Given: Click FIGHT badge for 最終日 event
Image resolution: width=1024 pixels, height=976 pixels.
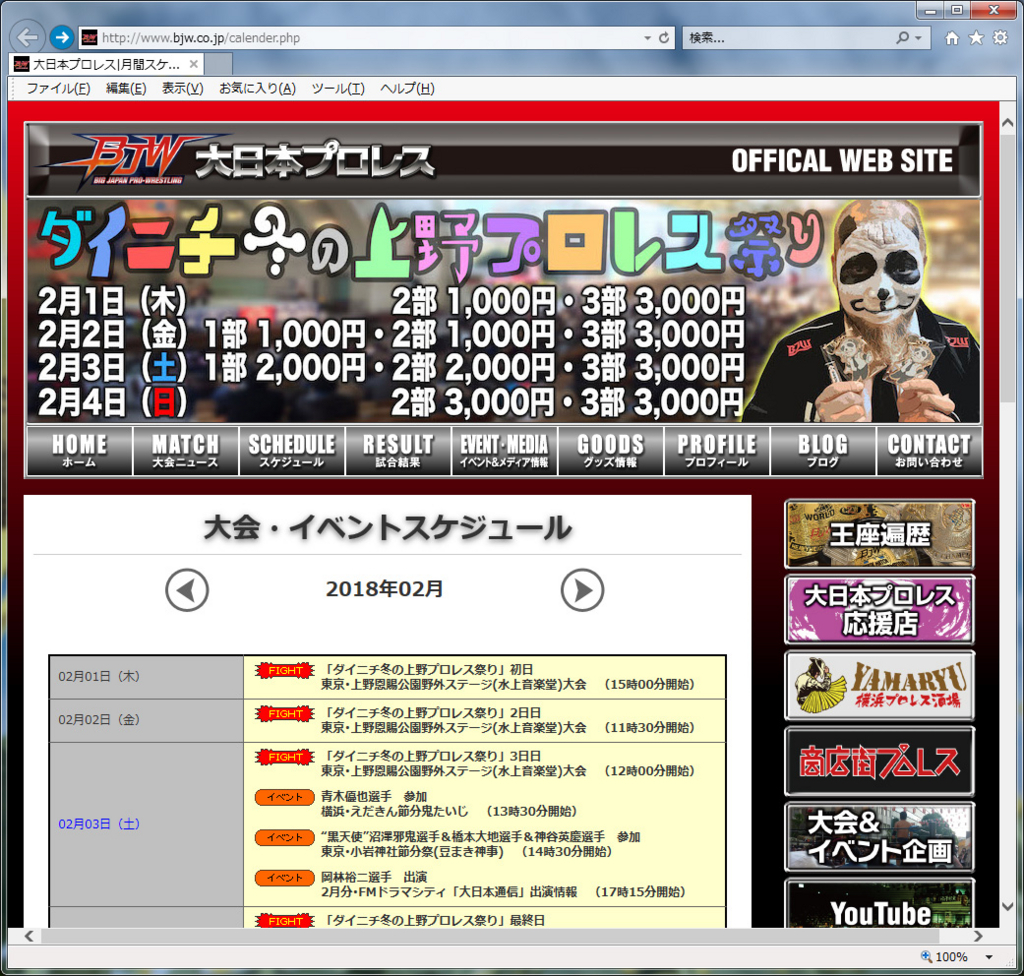Looking at the screenshot, I should pos(285,920).
